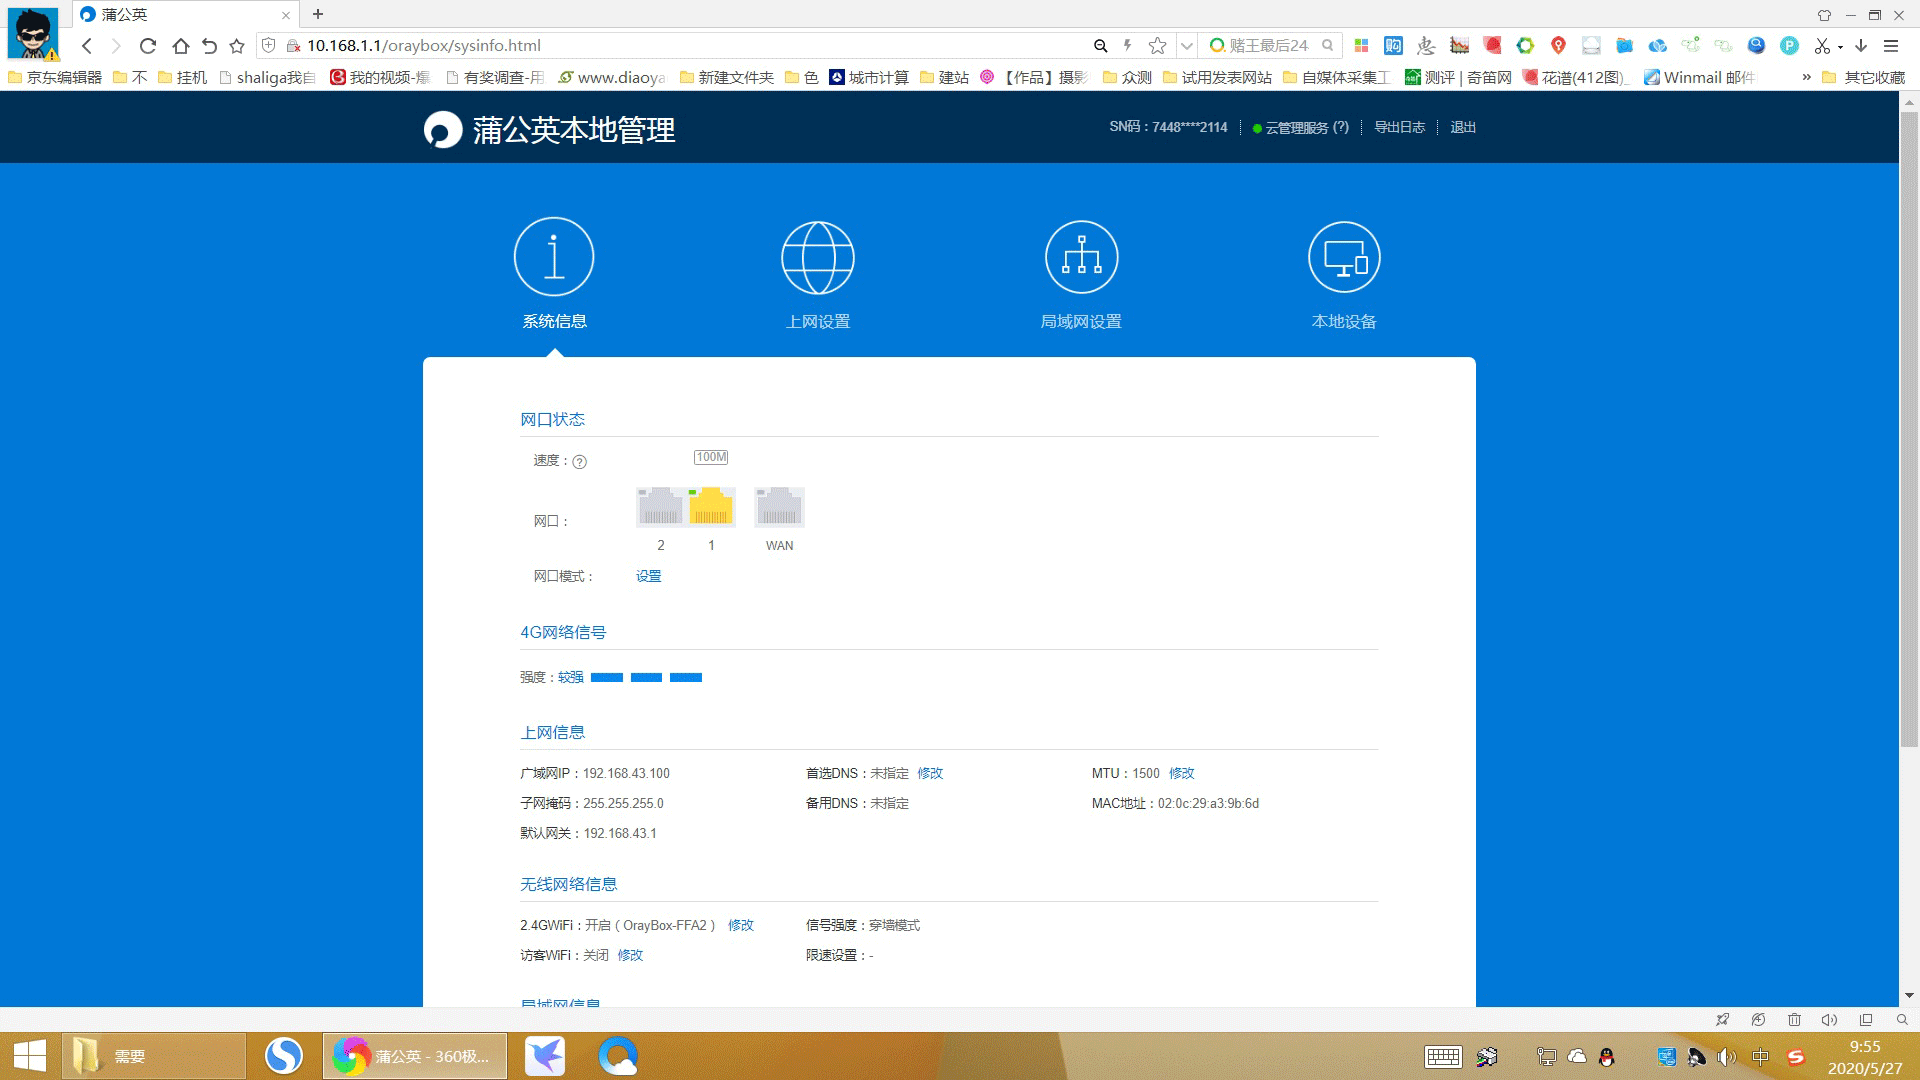
Task: Open Sogou browser taskbar icon
Action: coord(284,1056)
